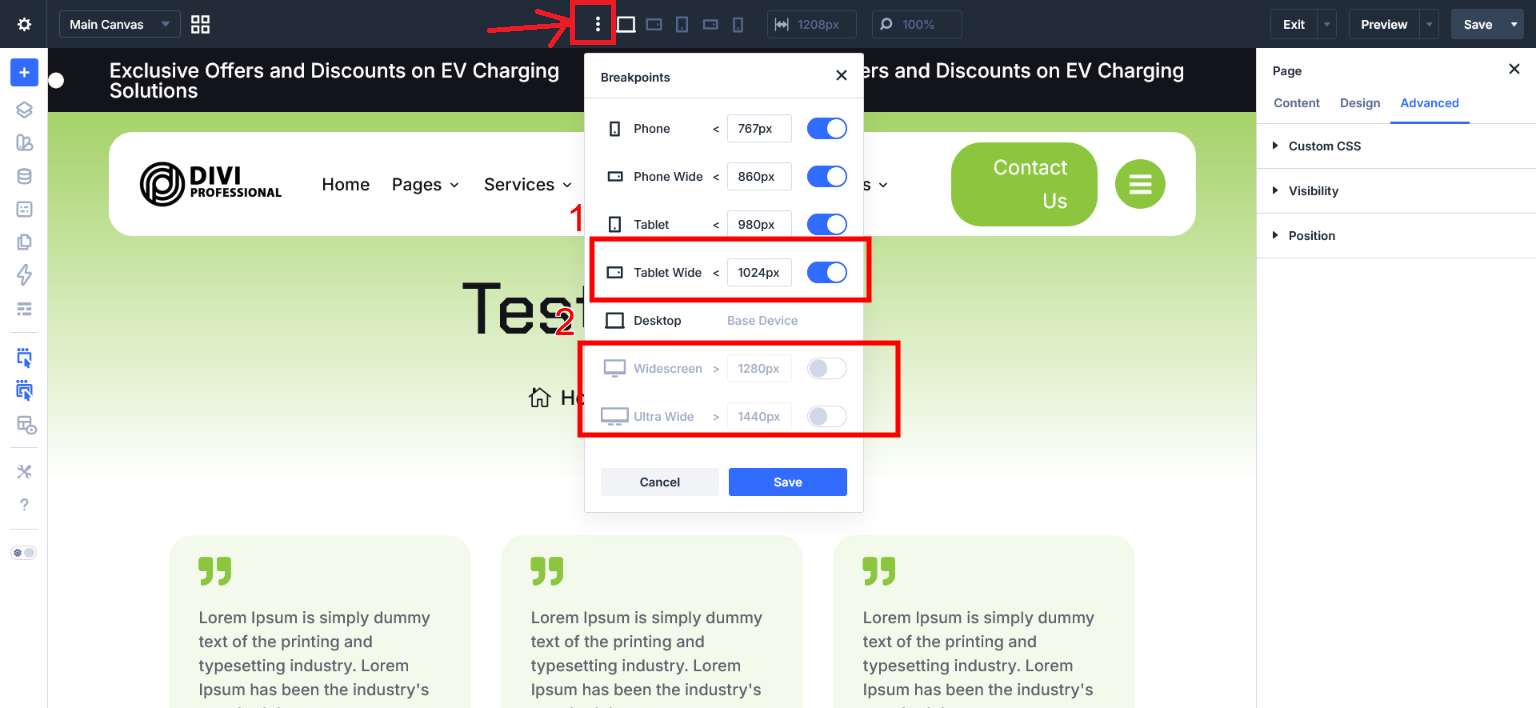Edit the Phone breakpoint width field
The image size is (1536, 708).
coord(759,128)
